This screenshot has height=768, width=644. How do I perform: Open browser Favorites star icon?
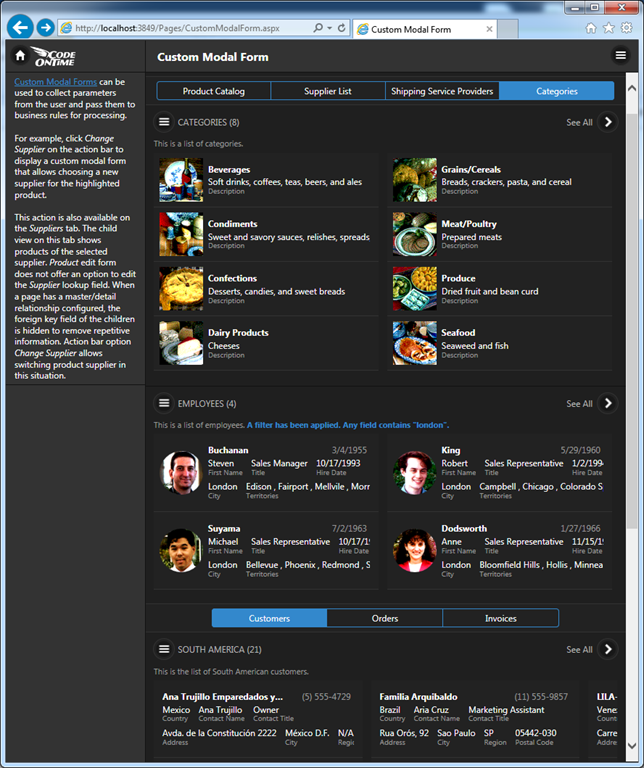(x=609, y=28)
